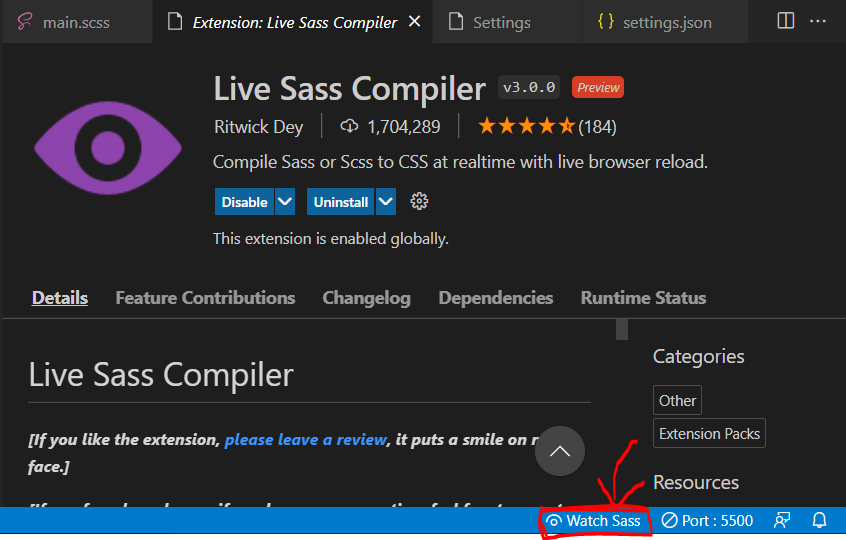Open the Details tab
The image size is (846, 540).
(x=60, y=298)
